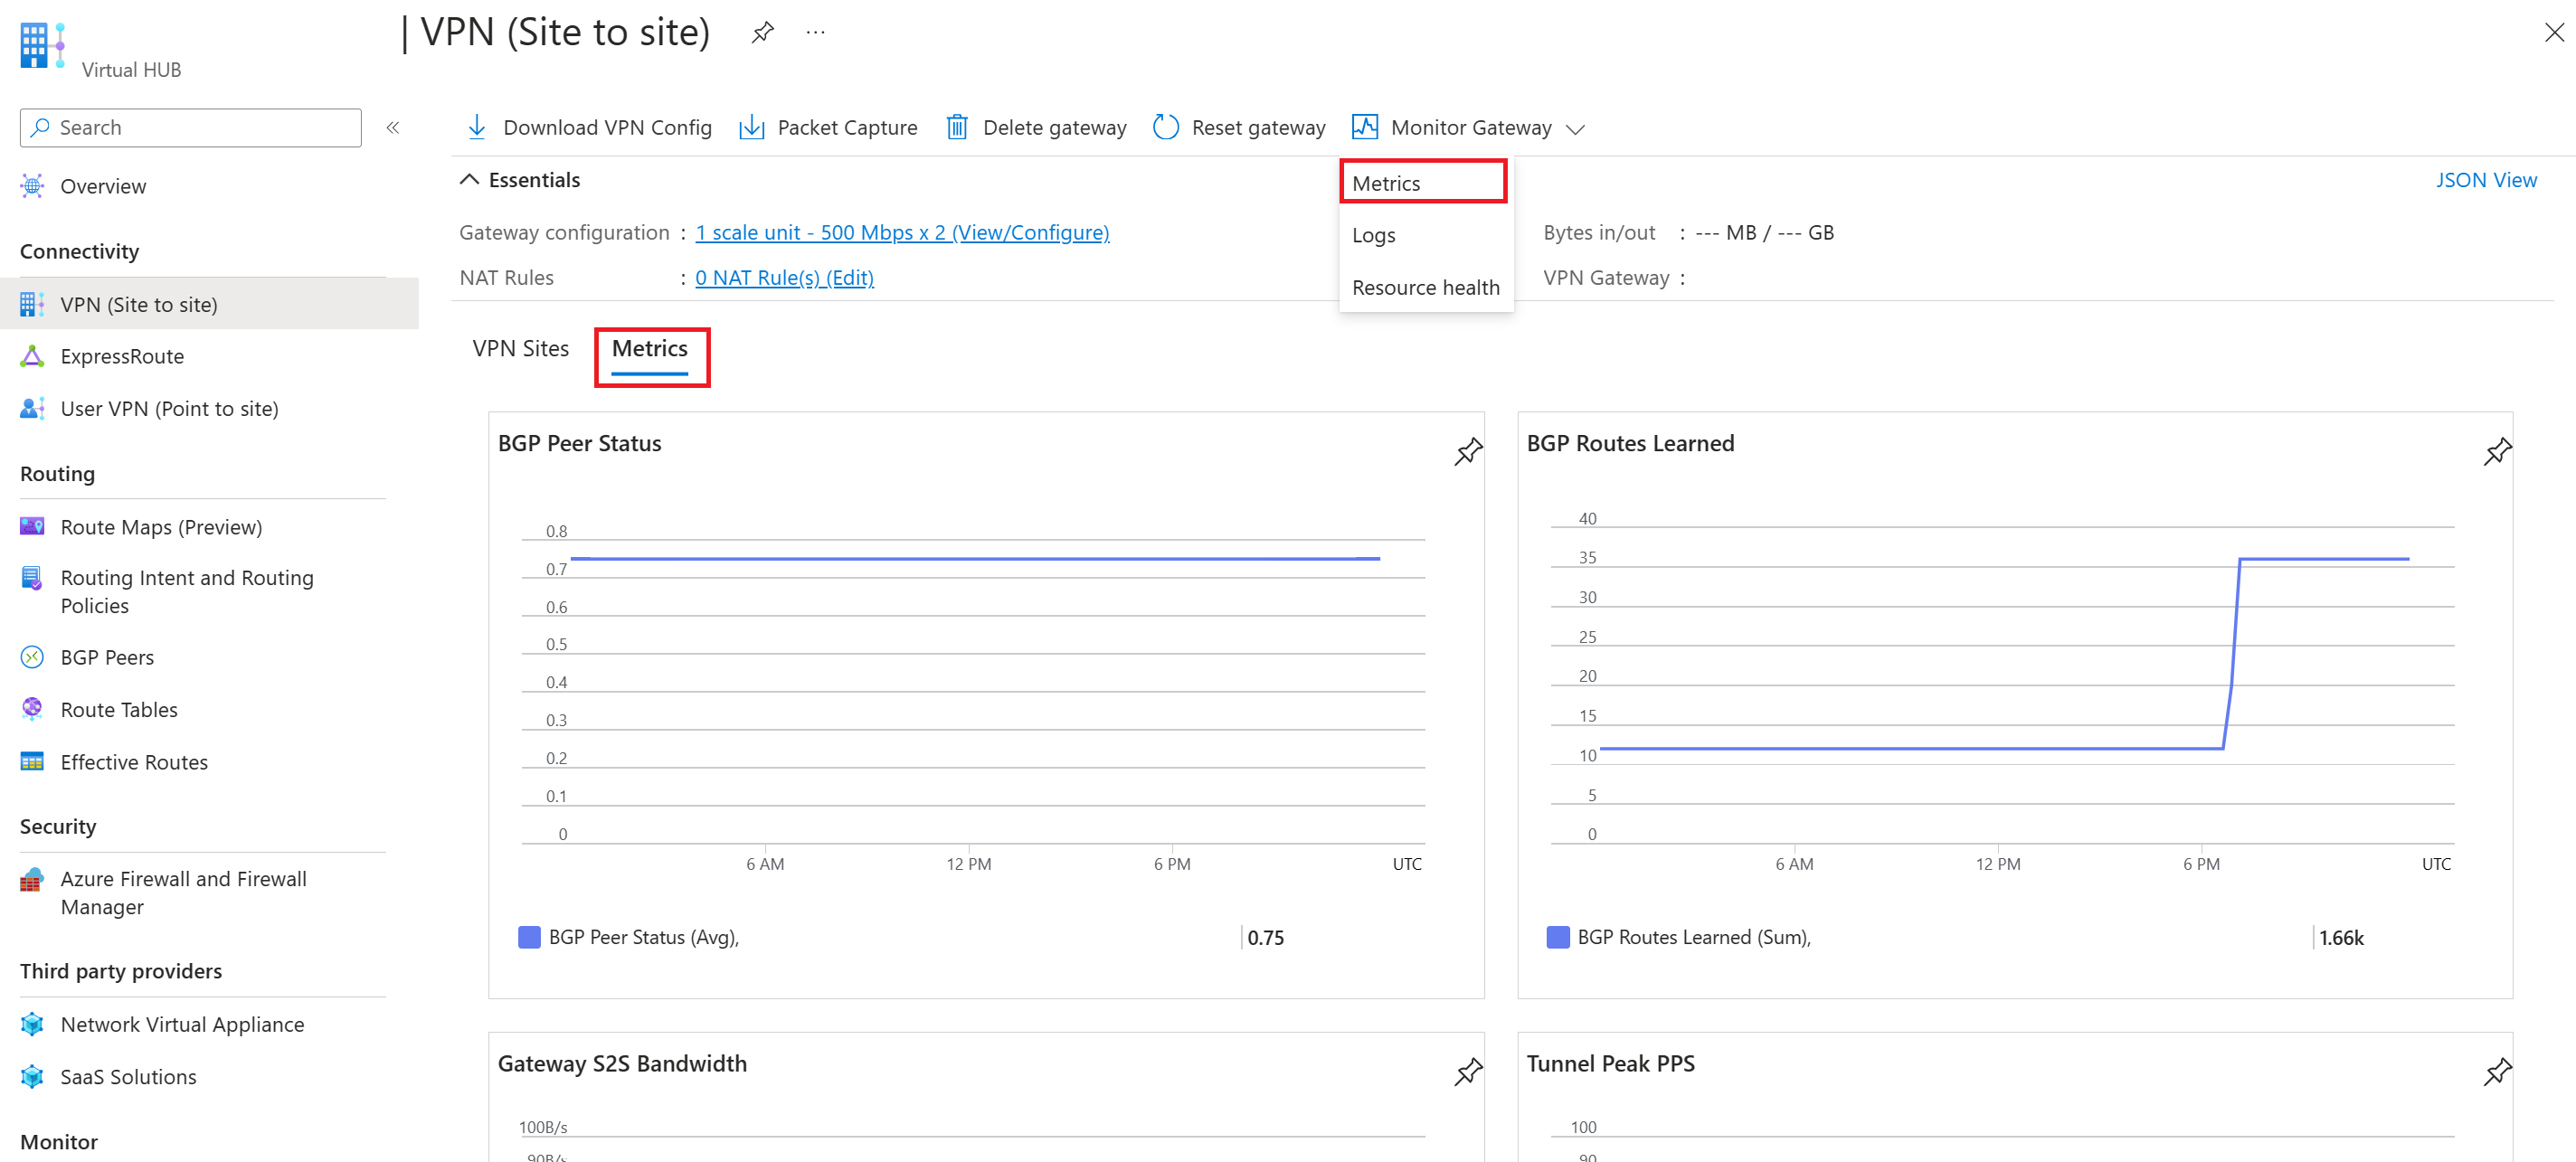This screenshot has width=2576, height=1162.
Task: Click the Route Maps icon
Action: 32,526
